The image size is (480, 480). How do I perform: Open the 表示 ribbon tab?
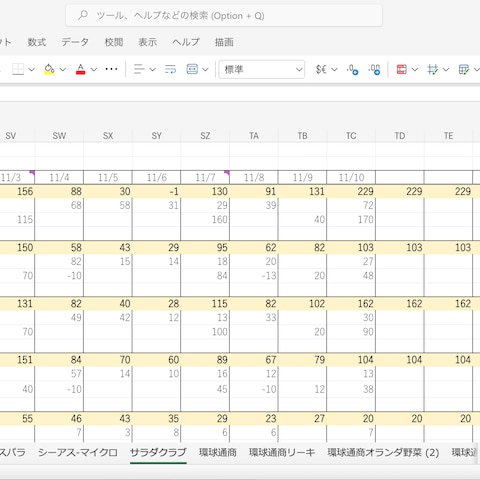(x=148, y=42)
